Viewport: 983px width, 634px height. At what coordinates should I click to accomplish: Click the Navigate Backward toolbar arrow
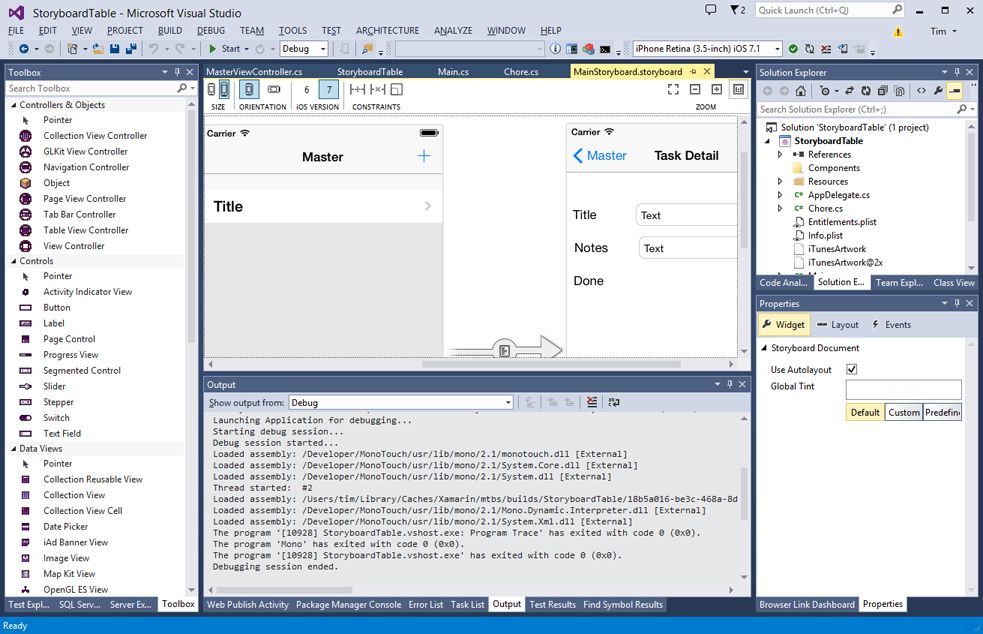pyautogui.click(x=24, y=48)
